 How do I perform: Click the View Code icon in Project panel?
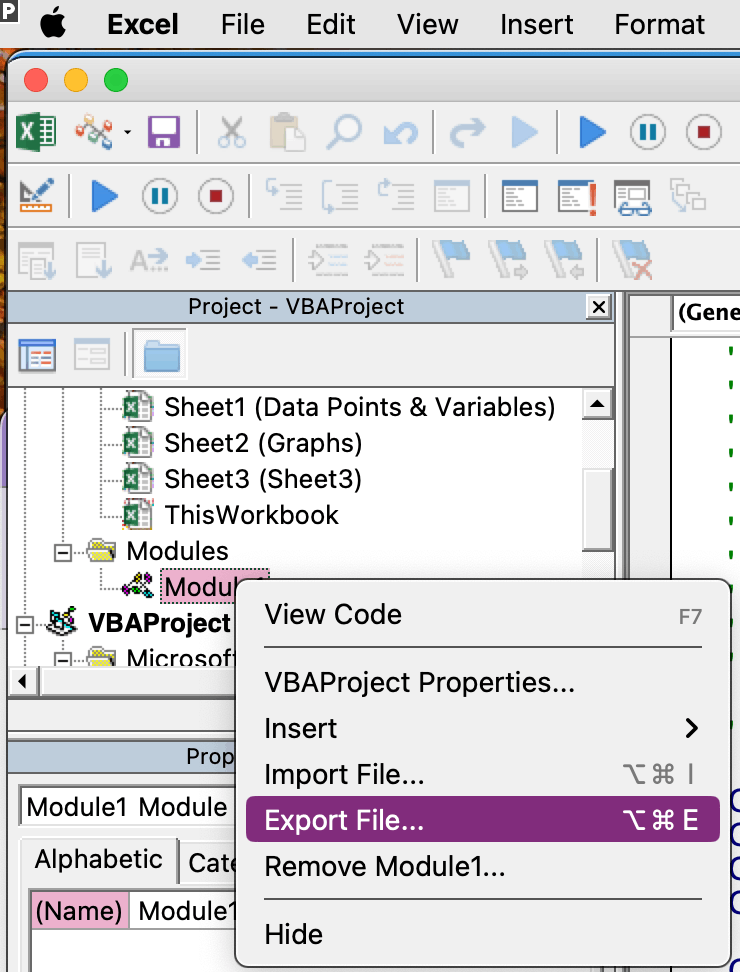click(x=37, y=355)
